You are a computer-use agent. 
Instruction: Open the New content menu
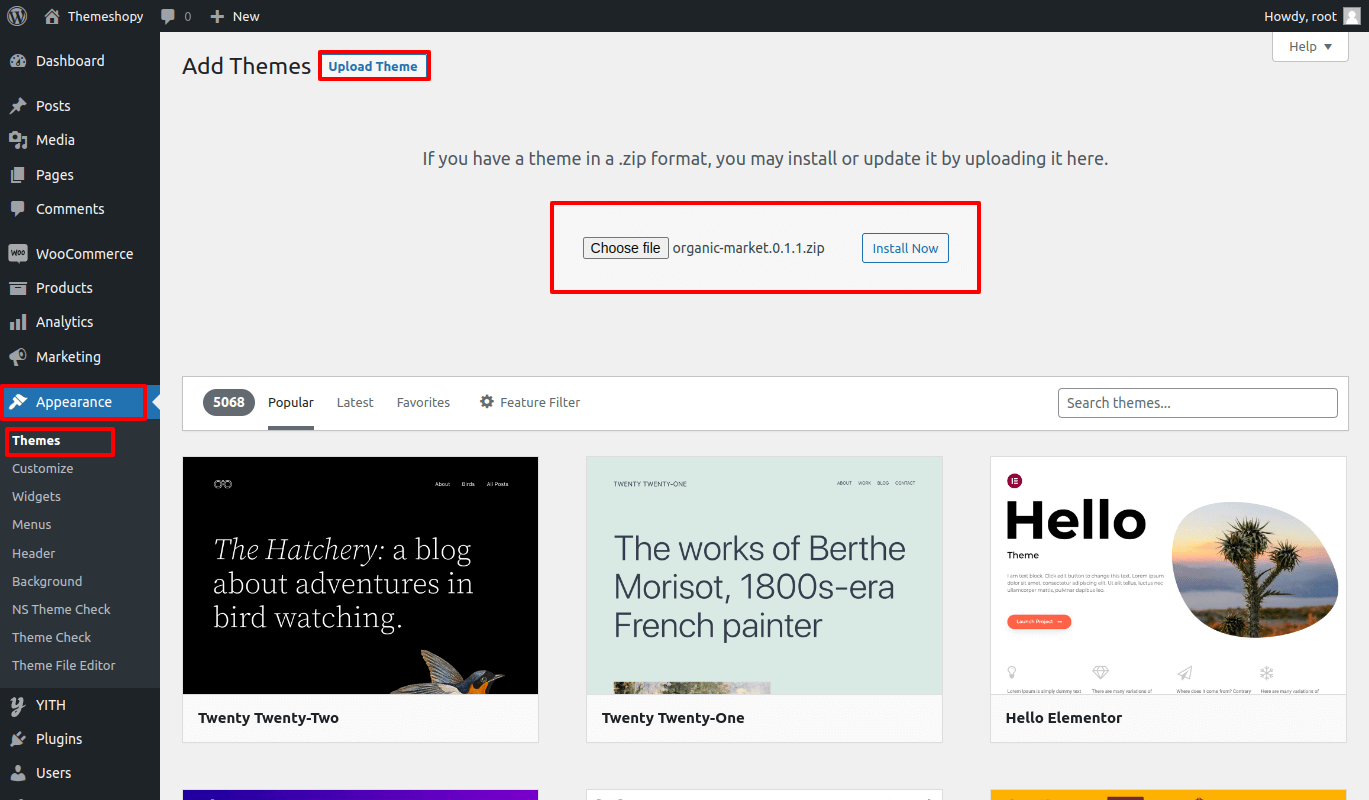[235, 16]
